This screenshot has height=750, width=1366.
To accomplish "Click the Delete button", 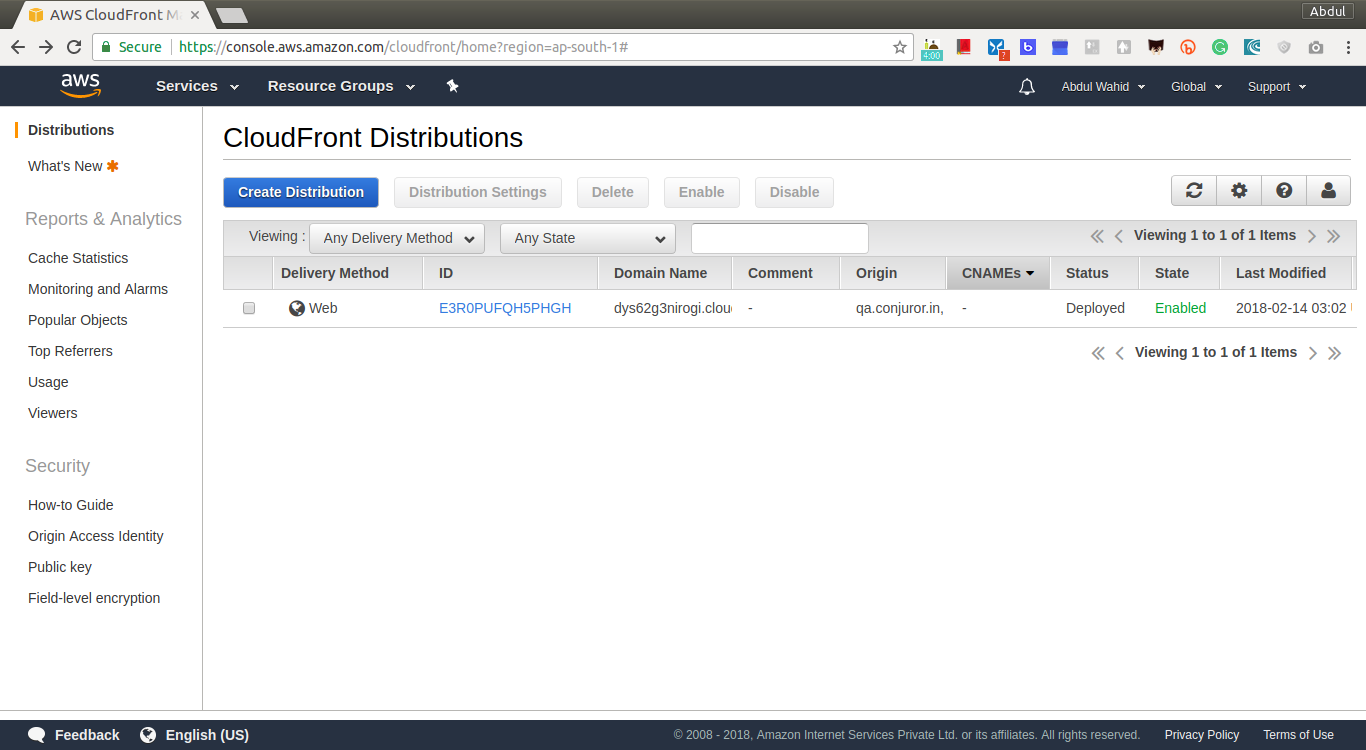I will click(x=613, y=192).
